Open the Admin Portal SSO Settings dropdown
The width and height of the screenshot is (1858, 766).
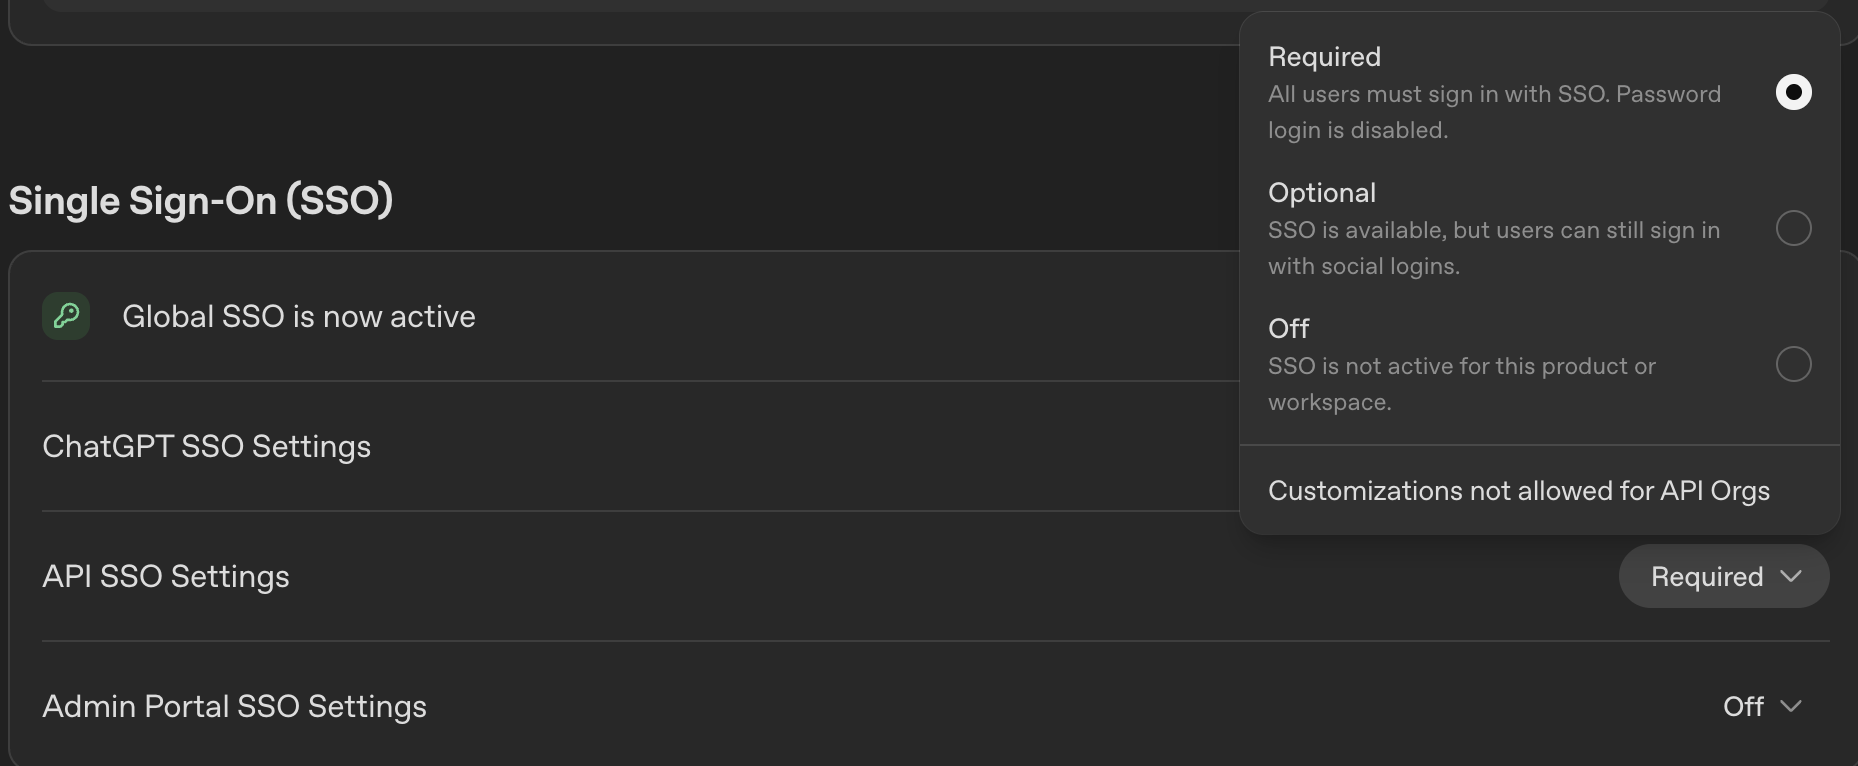[1763, 707]
